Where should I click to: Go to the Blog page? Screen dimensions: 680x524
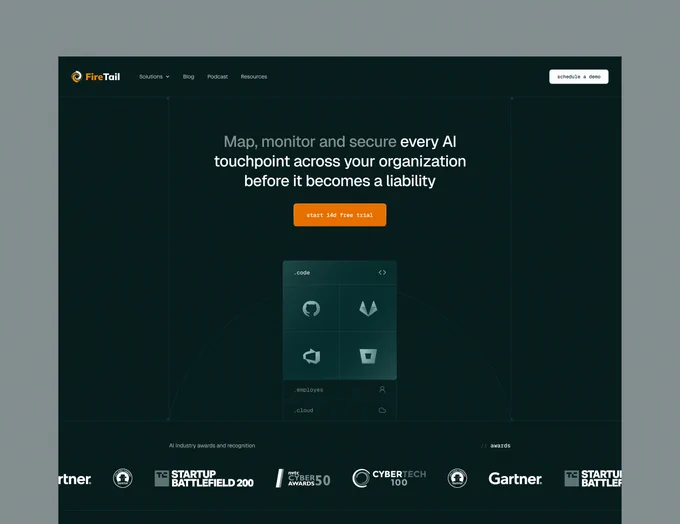point(188,77)
